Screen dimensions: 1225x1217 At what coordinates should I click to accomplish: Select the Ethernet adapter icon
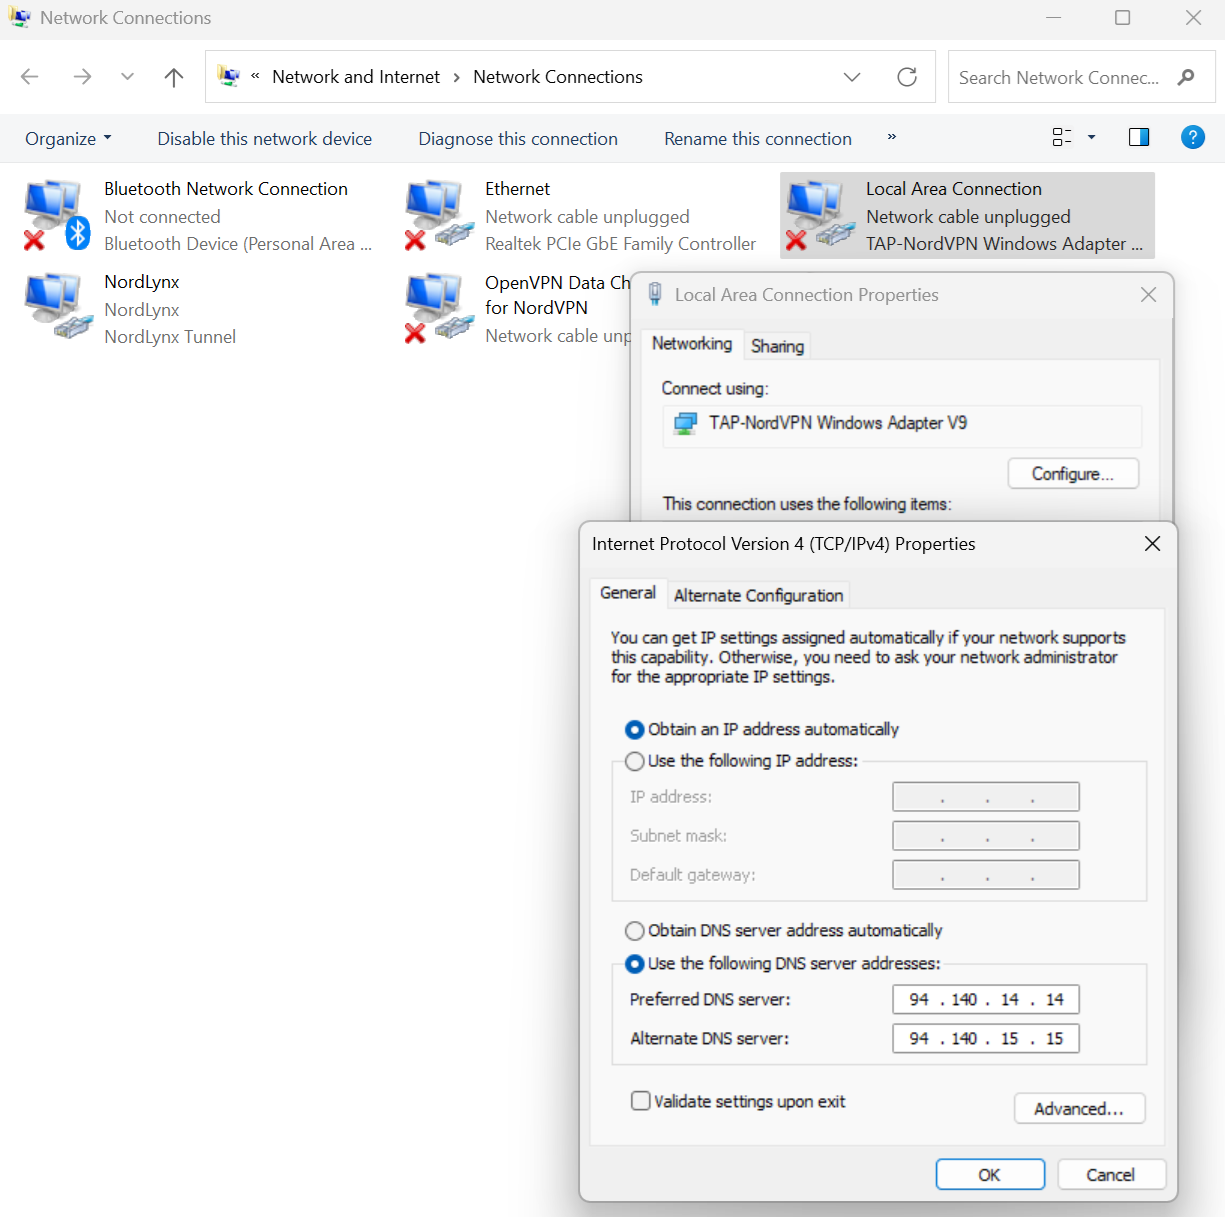coord(438,215)
